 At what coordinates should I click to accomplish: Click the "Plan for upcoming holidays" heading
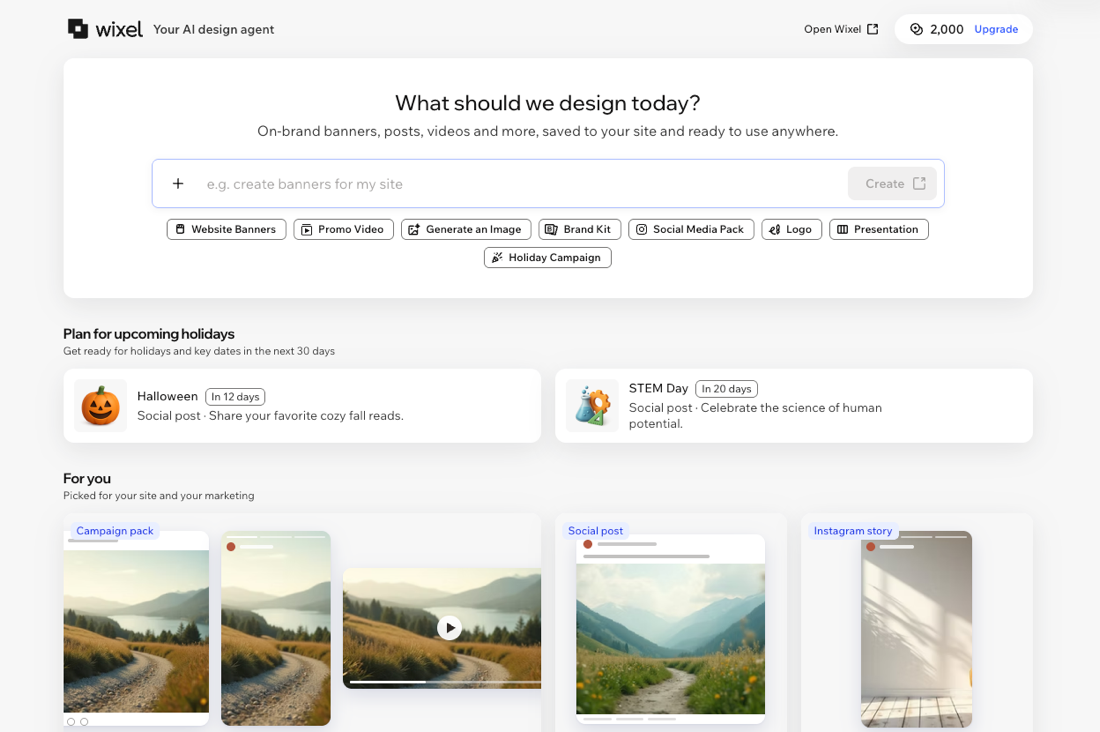click(149, 334)
